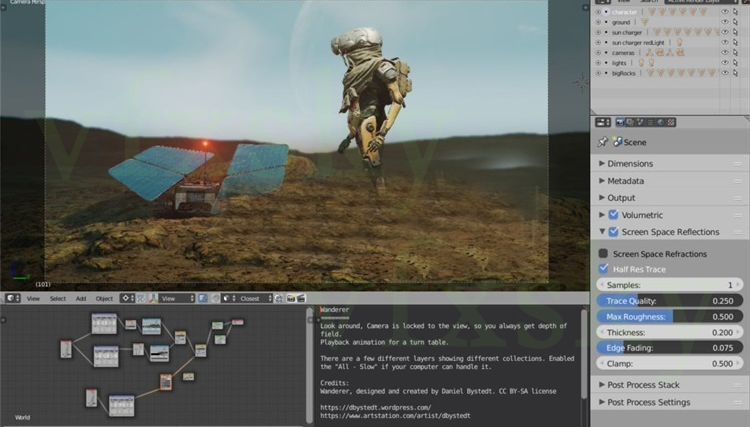The image size is (750, 427).
Task: Open the Object menu
Action: tap(104, 298)
